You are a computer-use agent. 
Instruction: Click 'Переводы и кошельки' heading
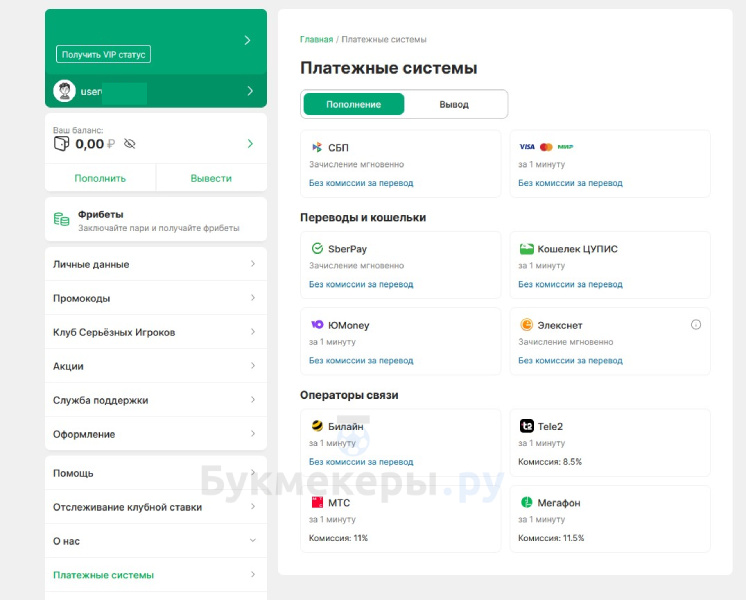point(363,217)
